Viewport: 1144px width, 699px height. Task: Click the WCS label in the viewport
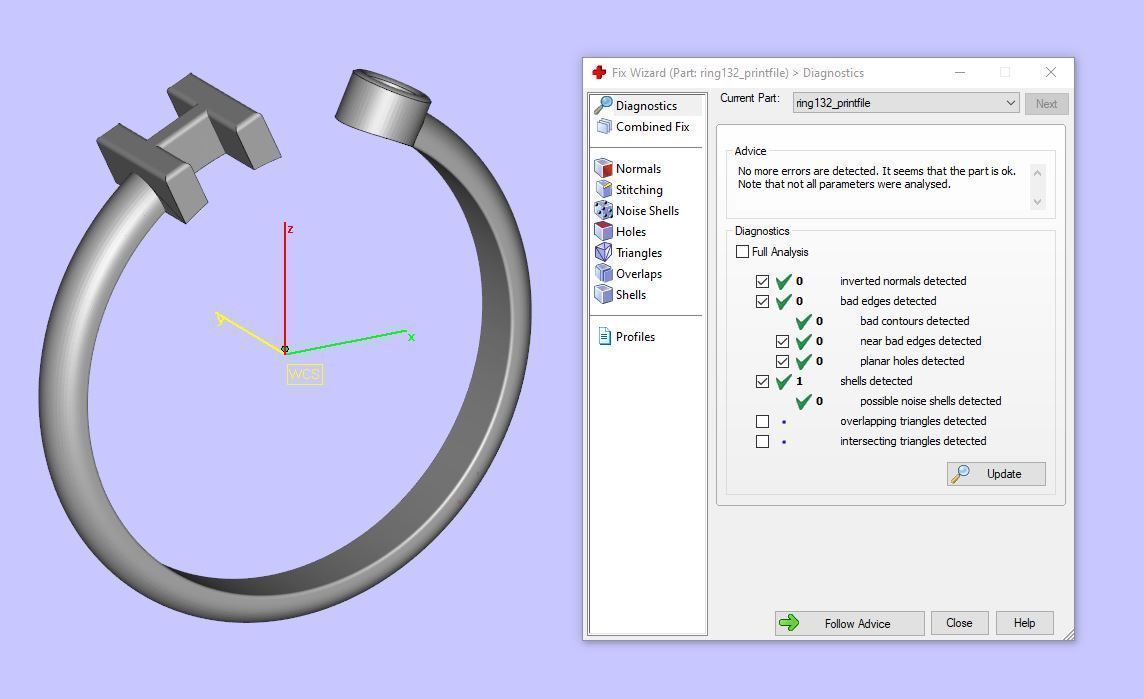[304, 375]
